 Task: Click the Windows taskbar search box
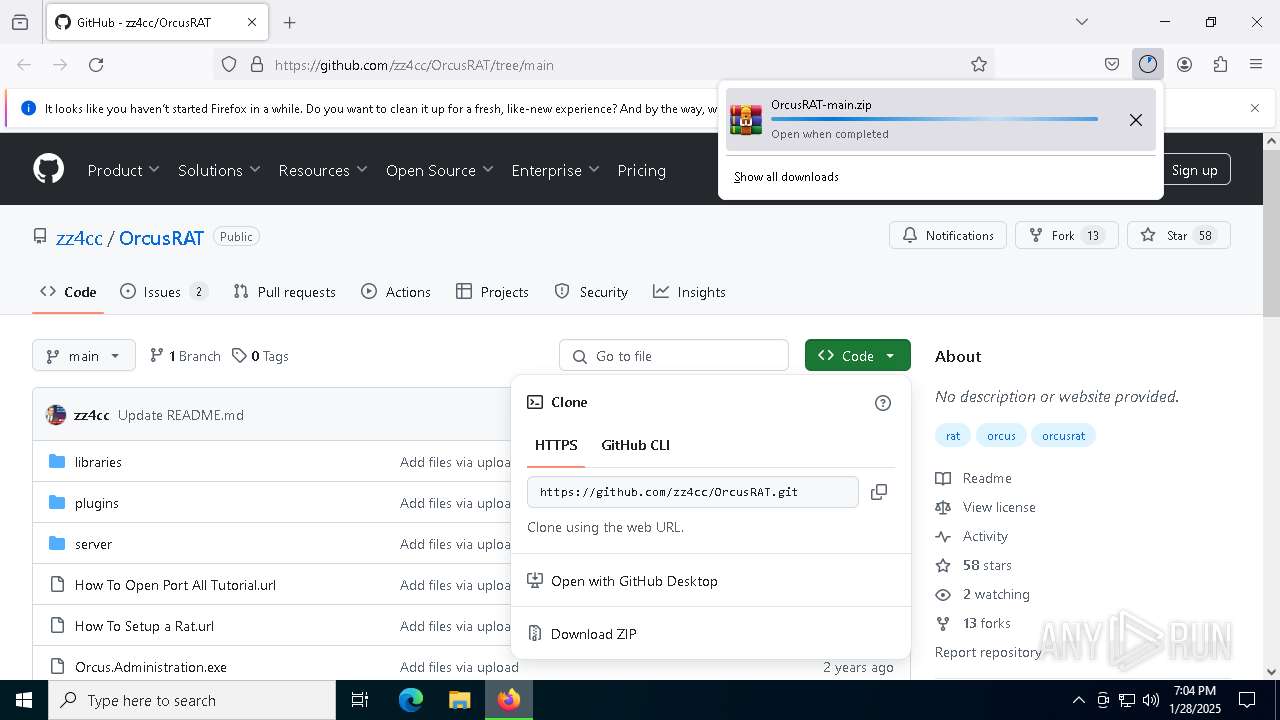[192, 700]
